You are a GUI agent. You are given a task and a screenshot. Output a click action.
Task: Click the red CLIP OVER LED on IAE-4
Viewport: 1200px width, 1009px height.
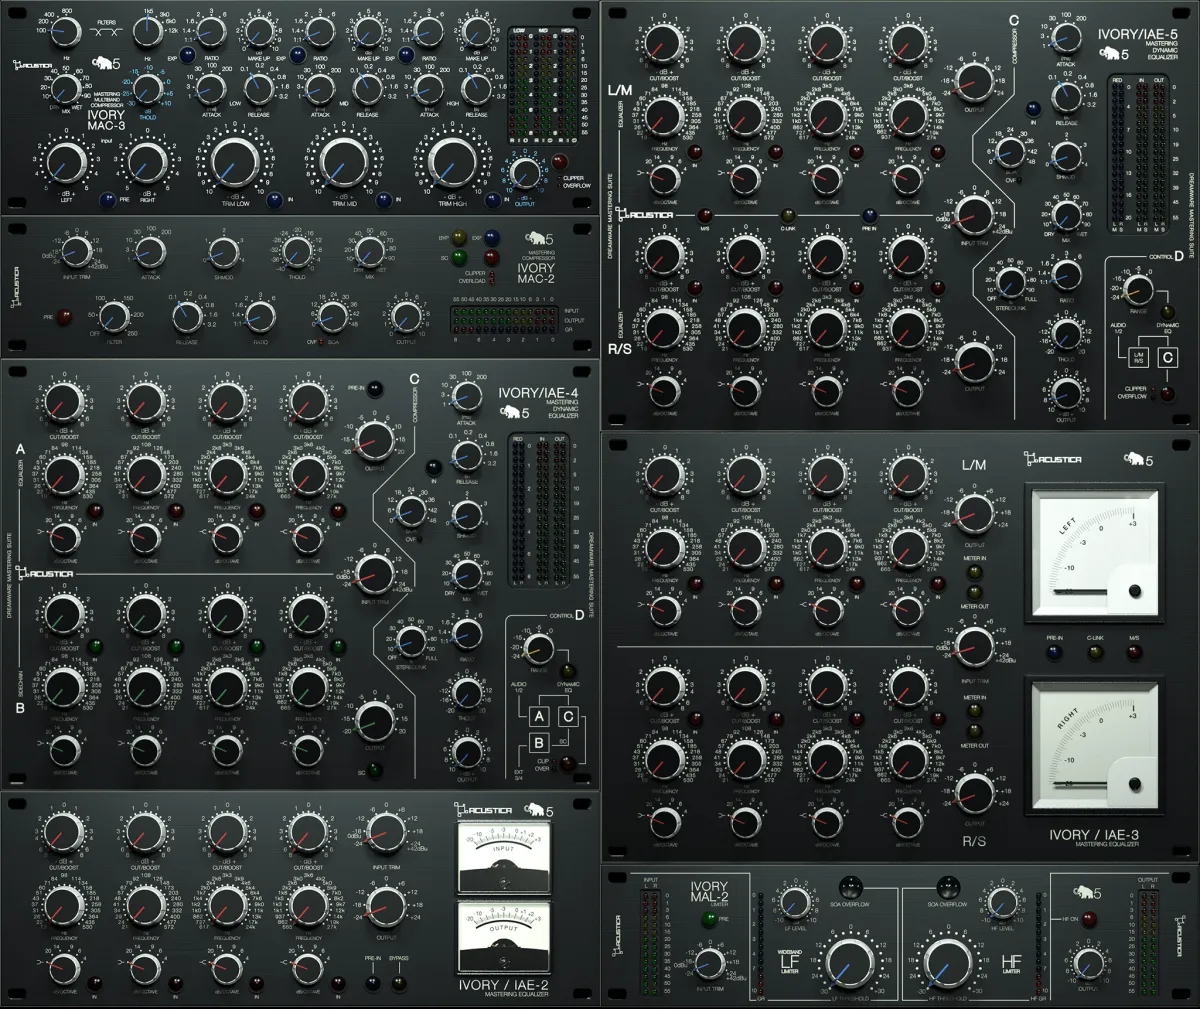(567, 764)
